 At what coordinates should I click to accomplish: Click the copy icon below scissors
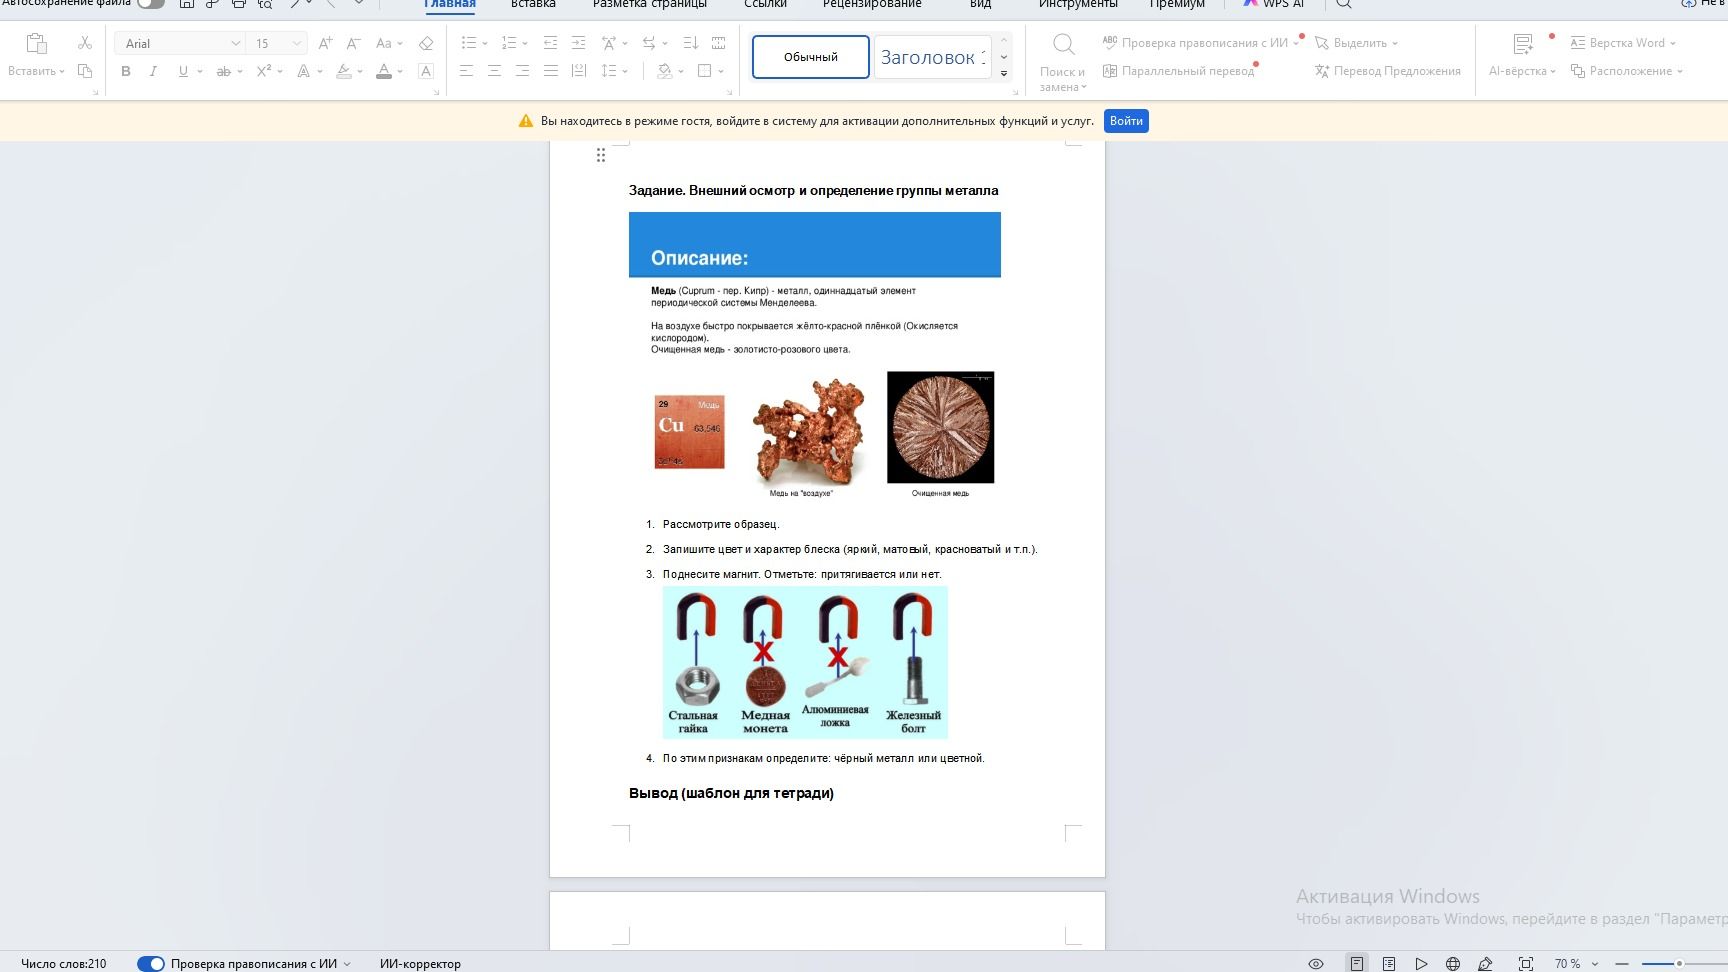(85, 71)
